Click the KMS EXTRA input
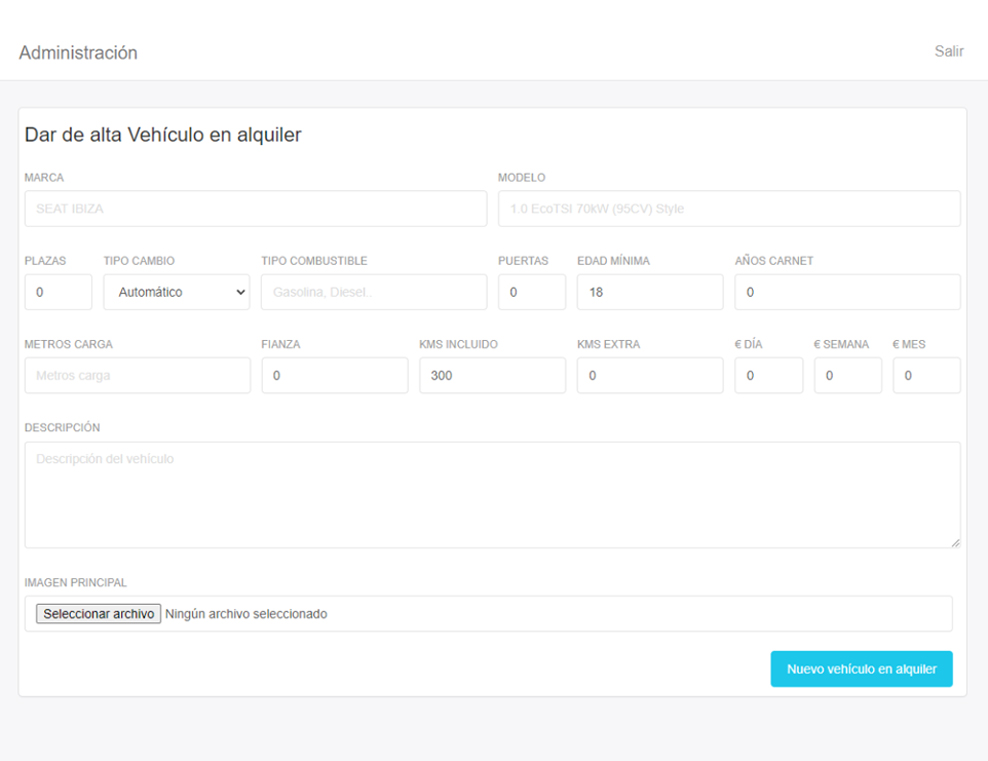Viewport: 988px width, 761px height. point(650,375)
